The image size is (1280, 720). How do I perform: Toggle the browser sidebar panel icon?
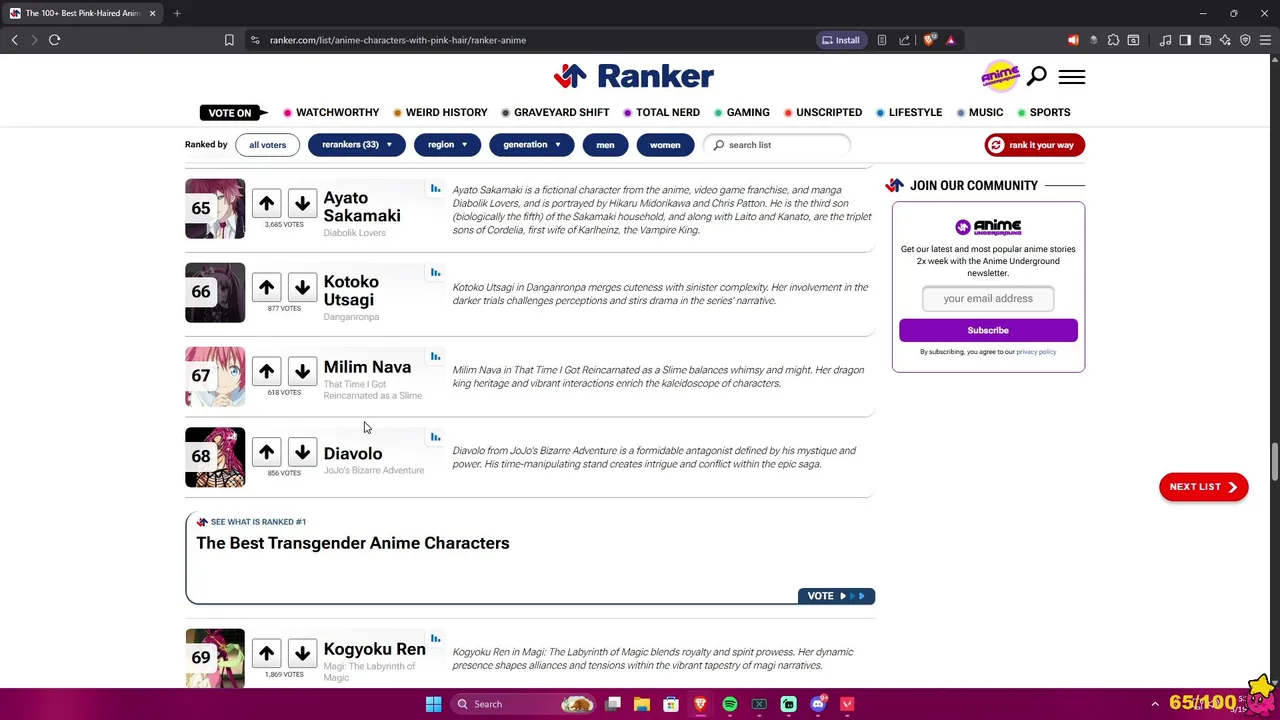[x=1185, y=40]
